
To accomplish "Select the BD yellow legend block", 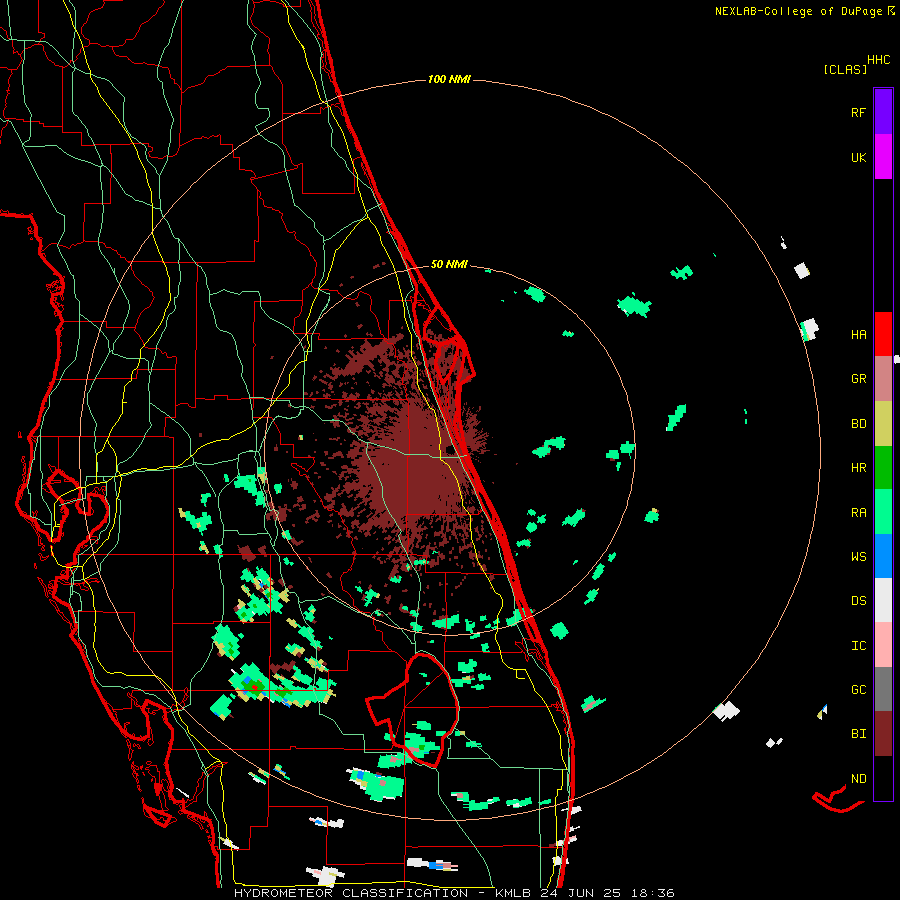I will (x=883, y=424).
